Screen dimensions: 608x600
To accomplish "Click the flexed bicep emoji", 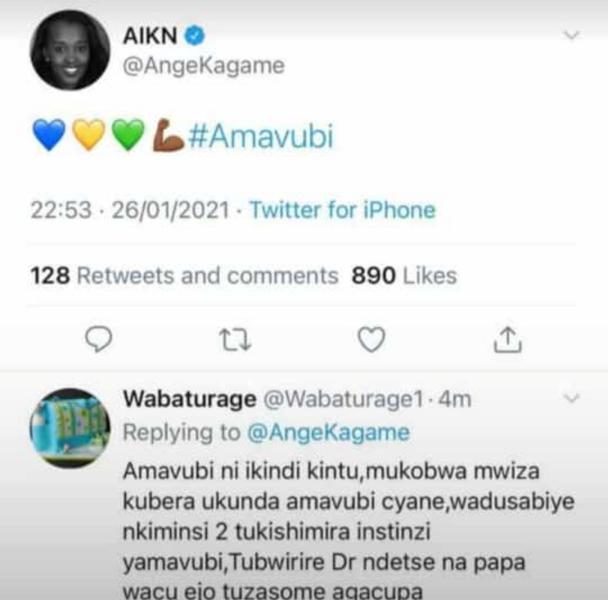I will click(168, 135).
